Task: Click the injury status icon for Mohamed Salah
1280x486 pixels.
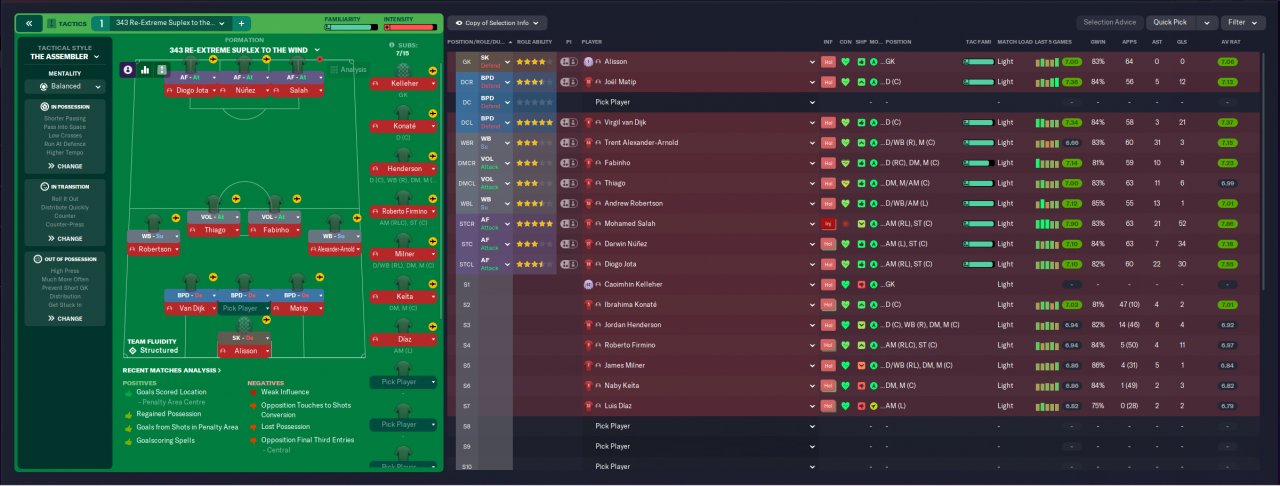Action: tap(828, 224)
